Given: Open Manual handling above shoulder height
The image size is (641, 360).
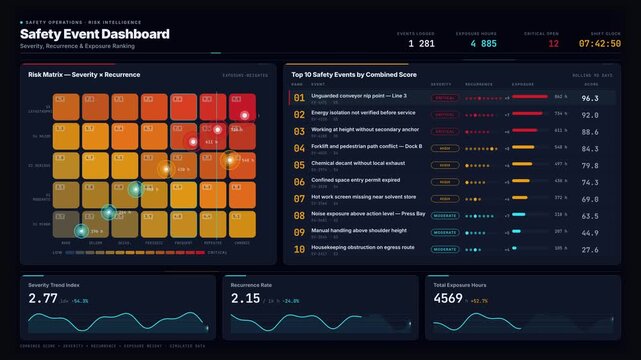Looking at the screenshot, I should 452,233.
